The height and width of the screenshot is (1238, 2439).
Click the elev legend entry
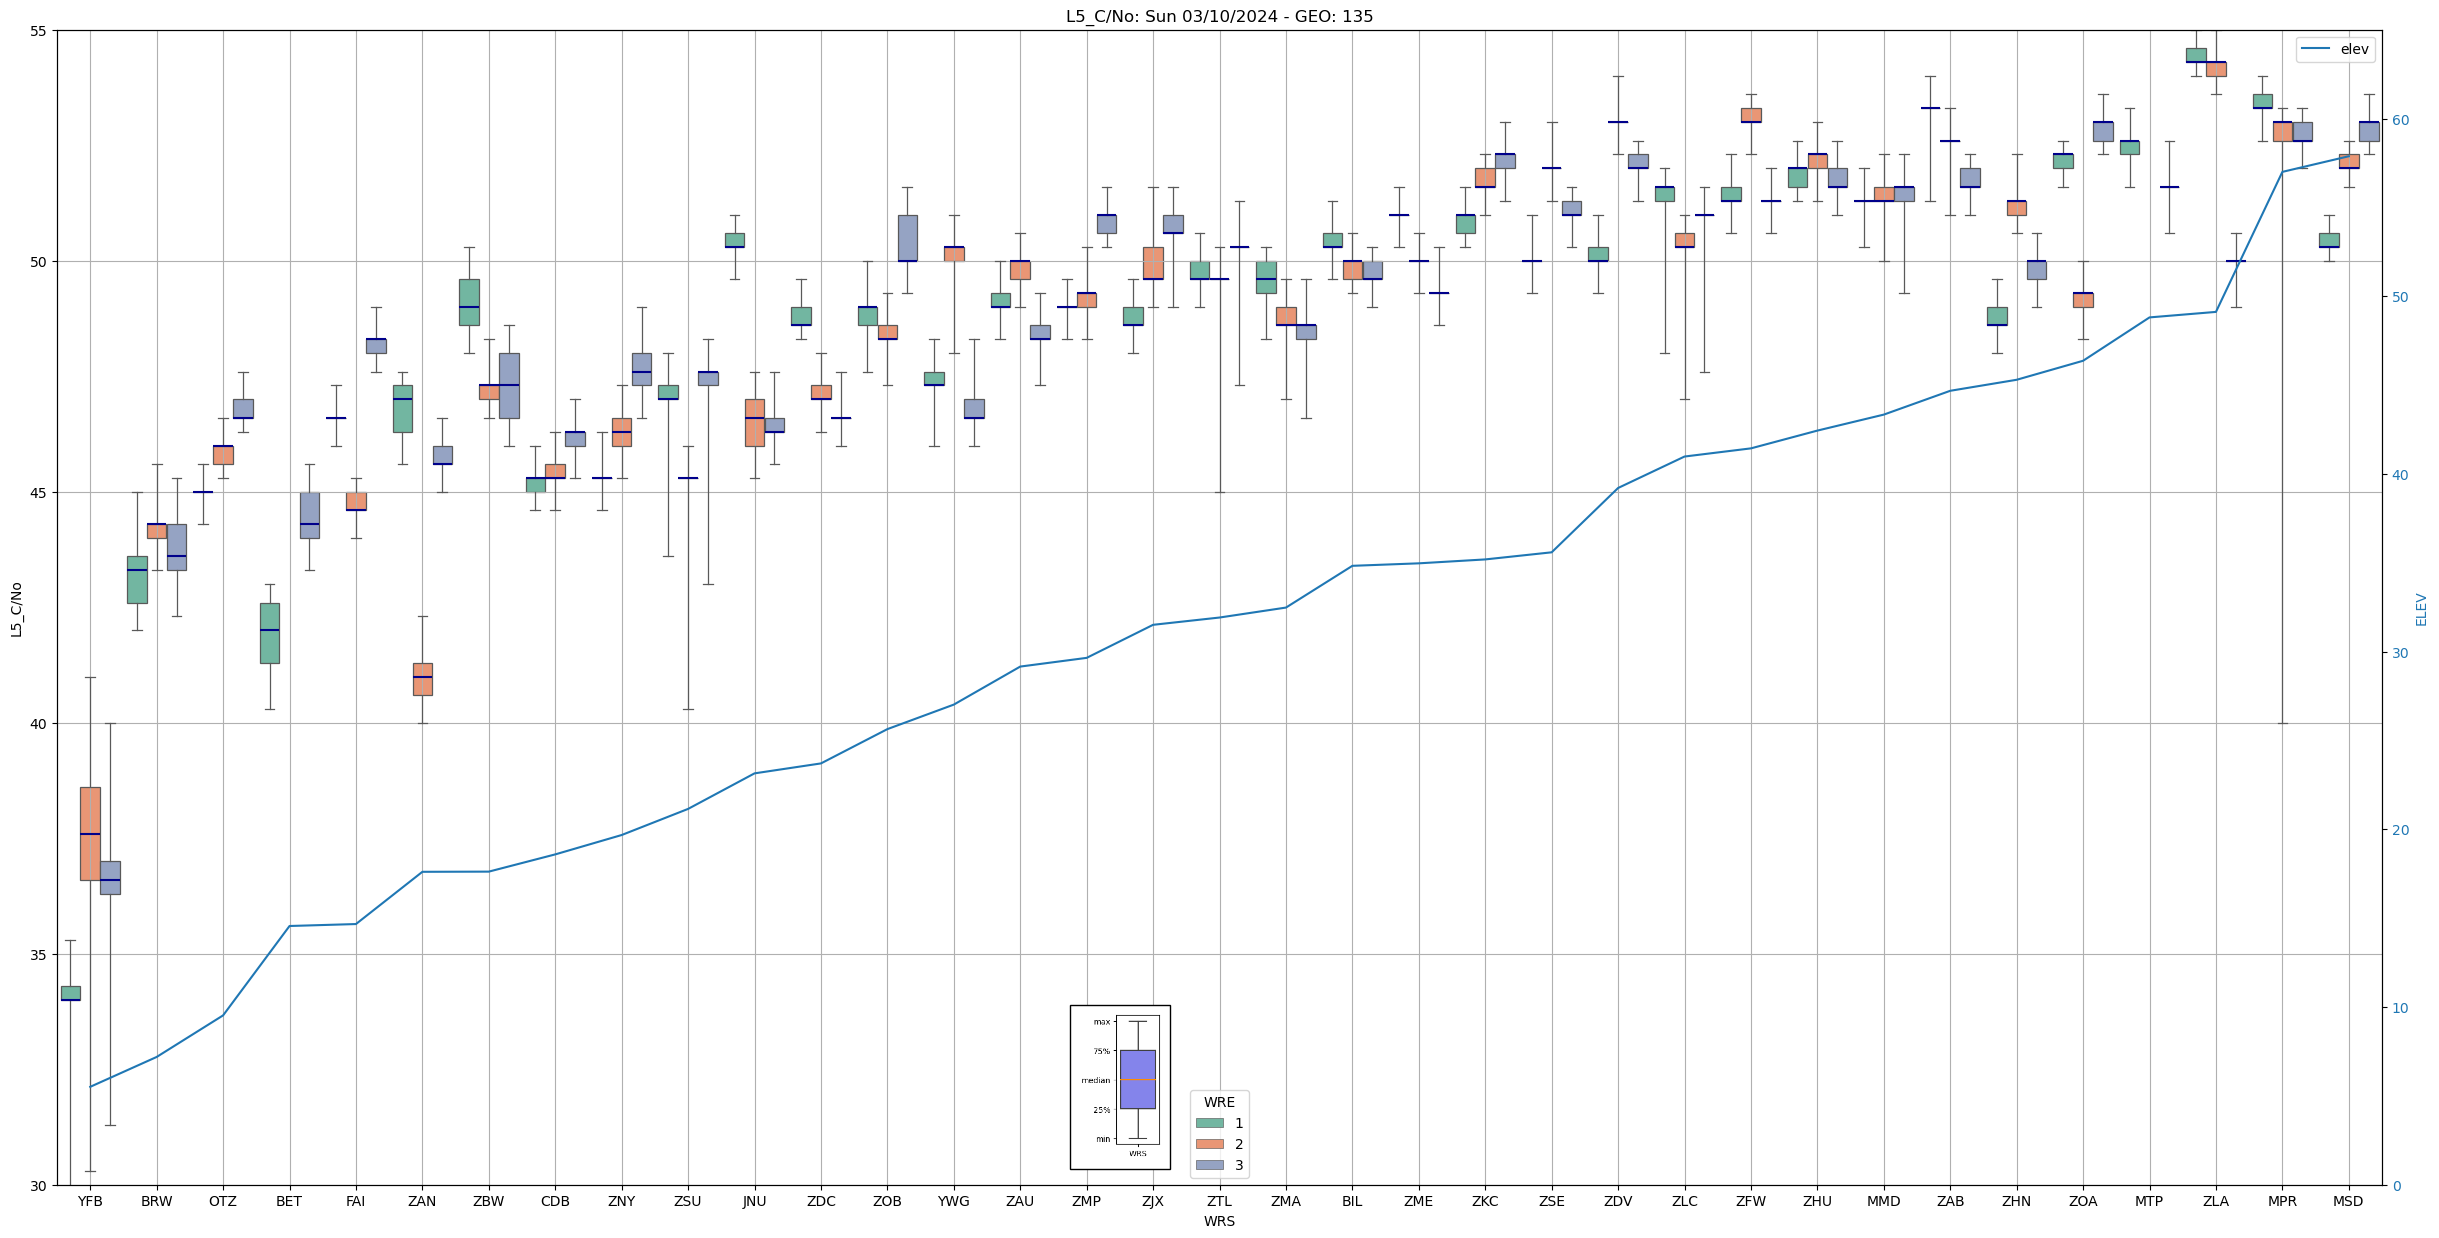click(x=2354, y=49)
